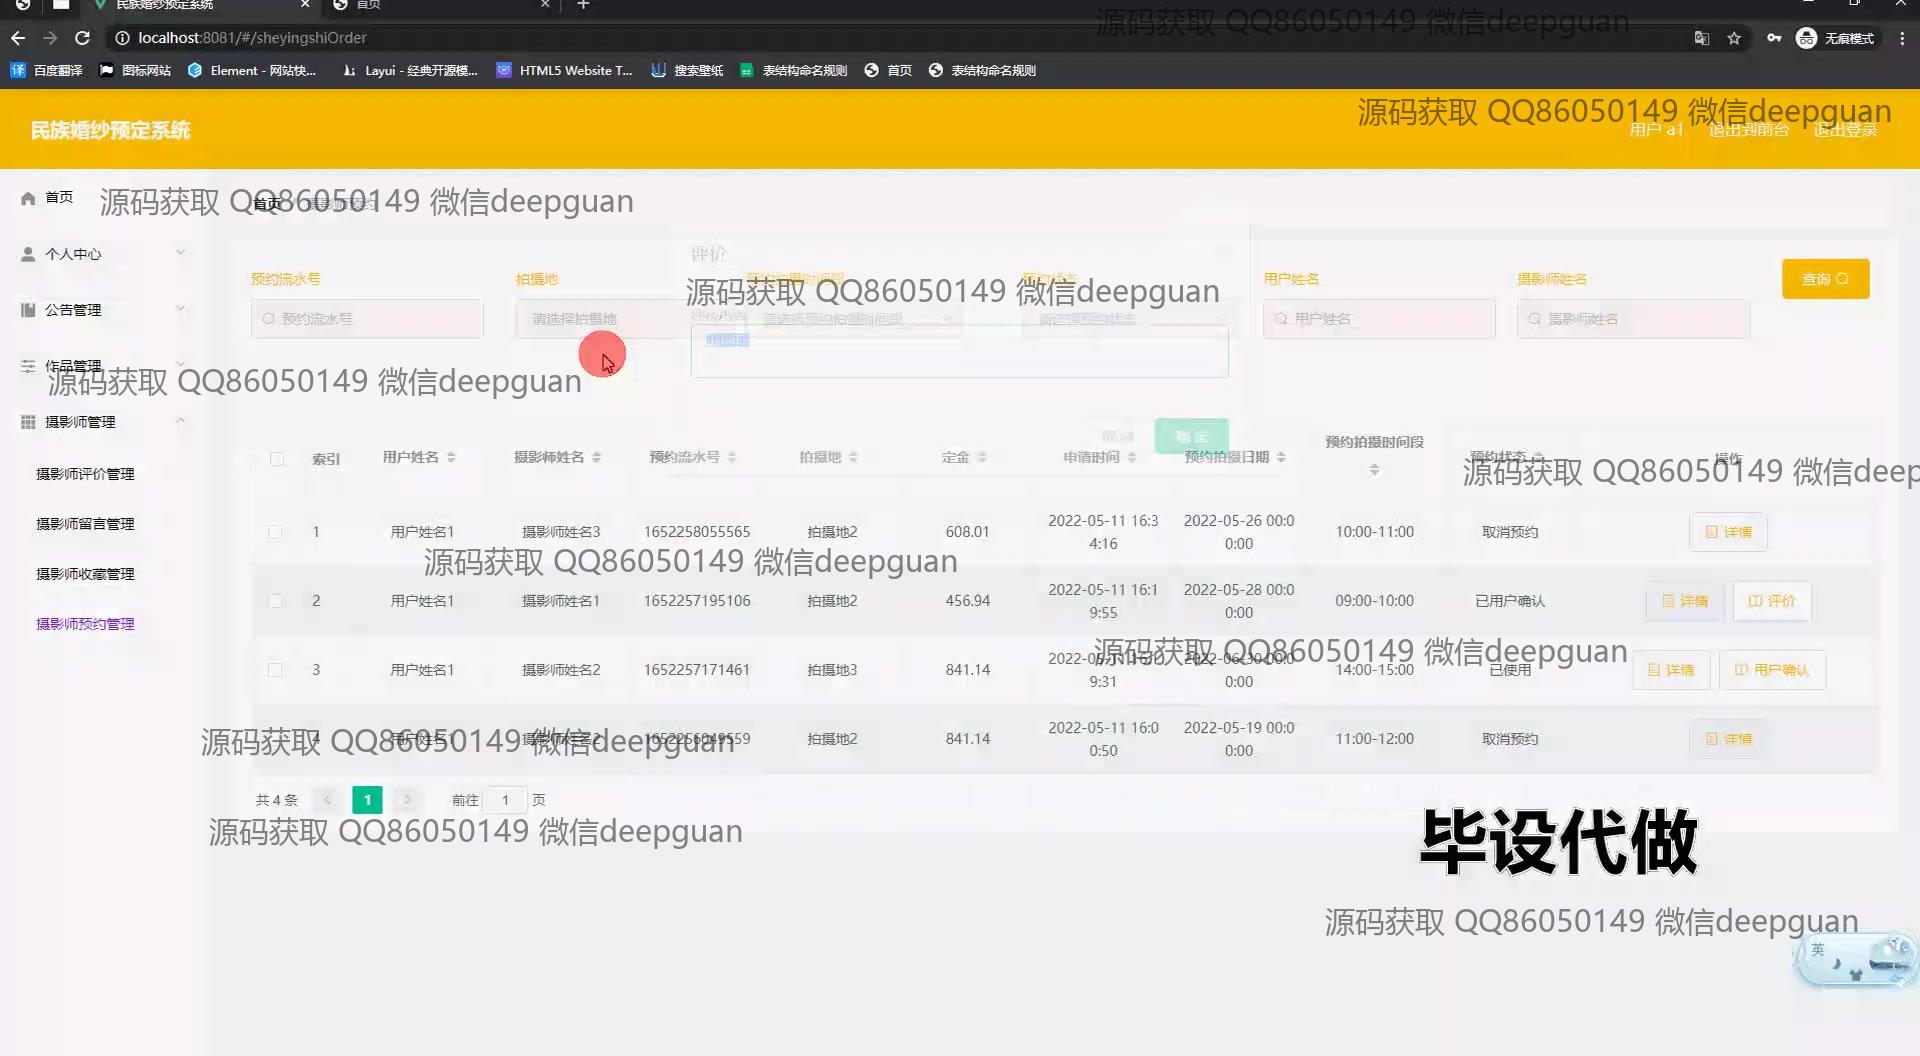This screenshot has width=1920, height=1056.
Task: Open the 图标网站 bookmark
Action: coord(135,70)
